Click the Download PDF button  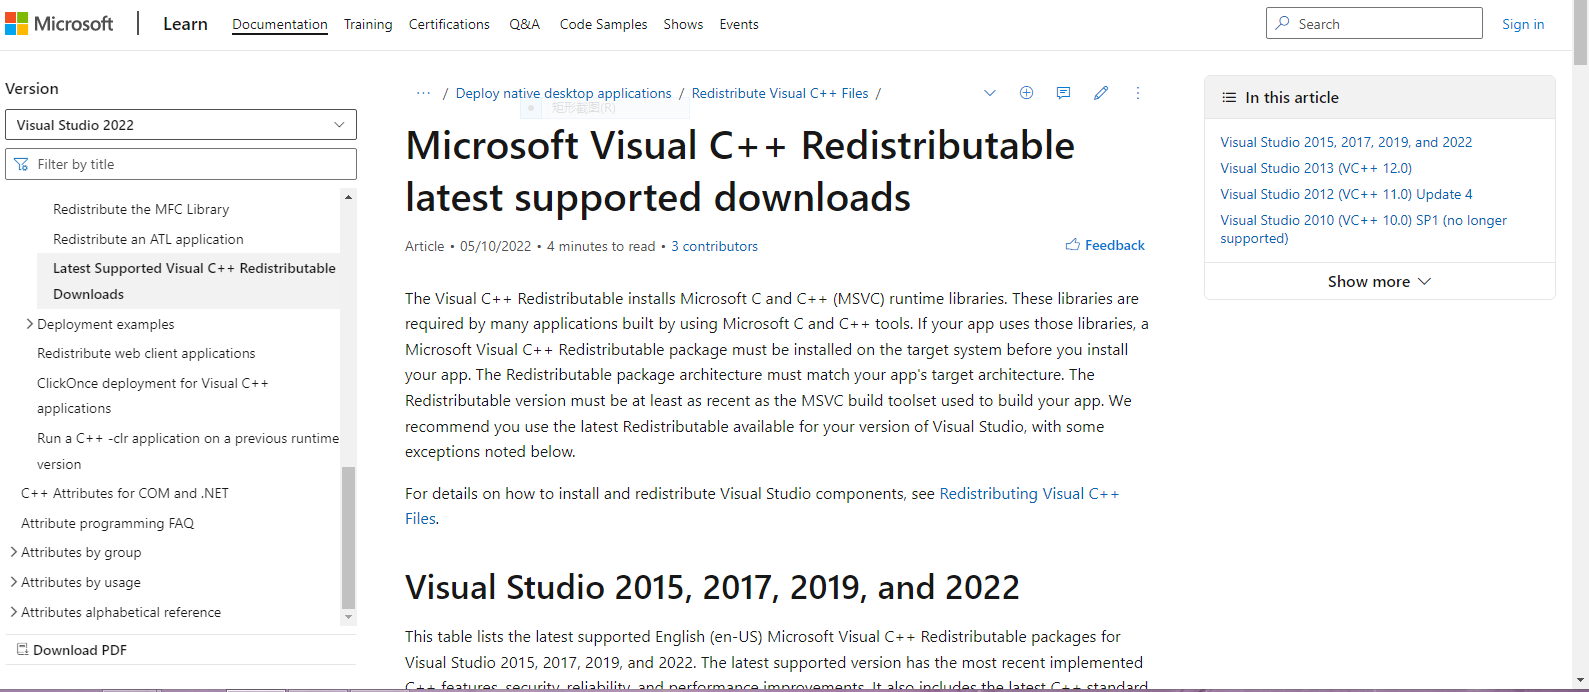(x=72, y=650)
